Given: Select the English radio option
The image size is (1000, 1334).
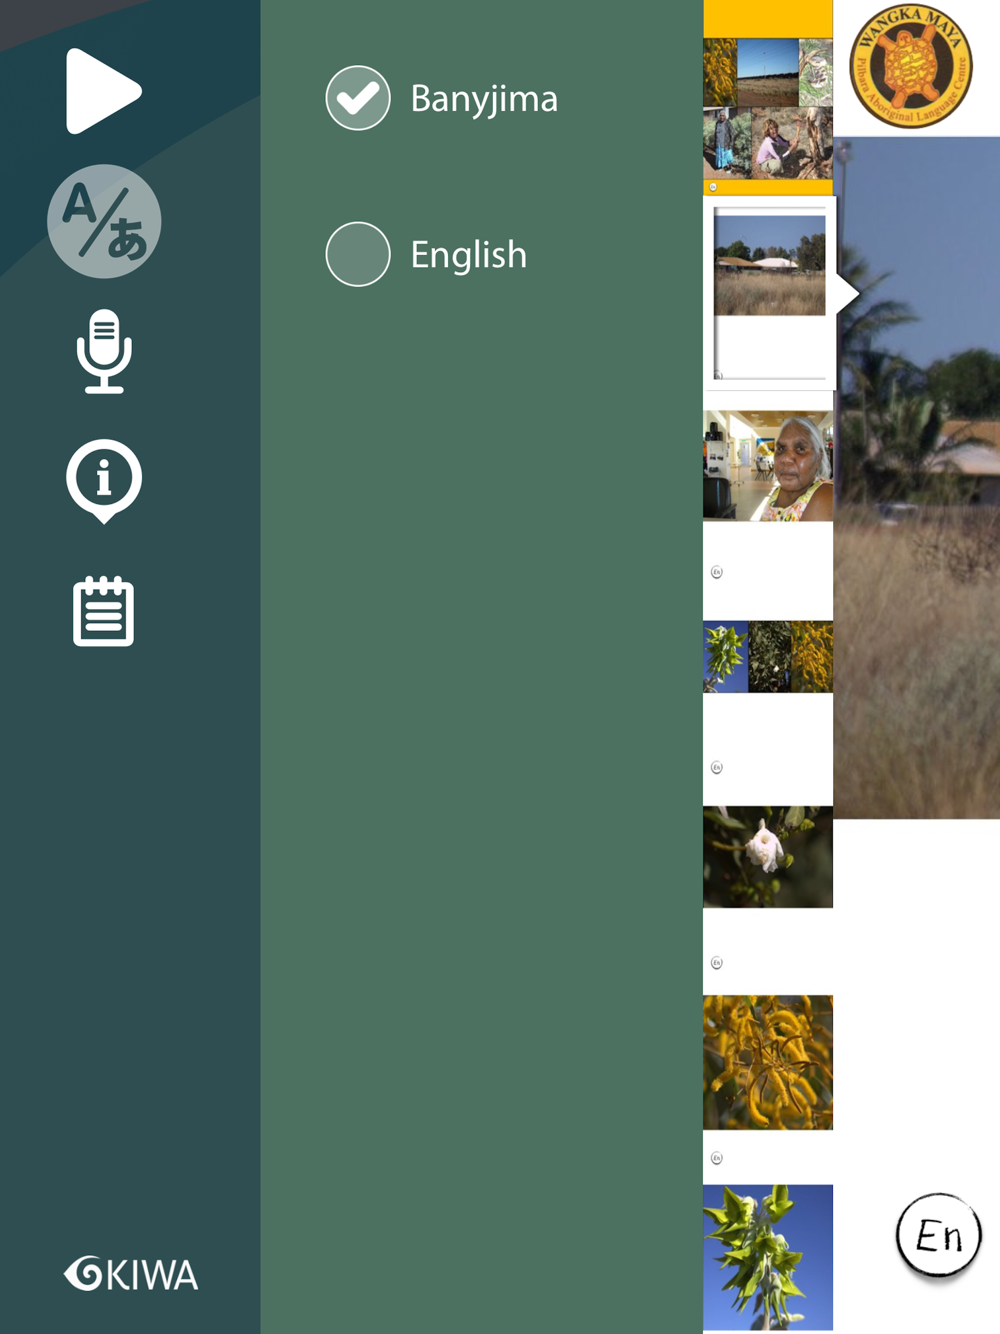Looking at the screenshot, I should [358, 254].
